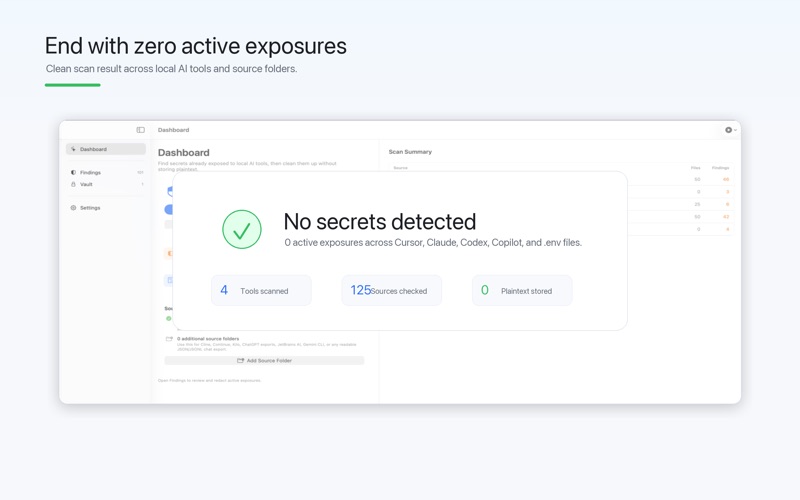Click the '0 additional source folders' text
The height and width of the screenshot is (500, 800).
pos(208,339)
